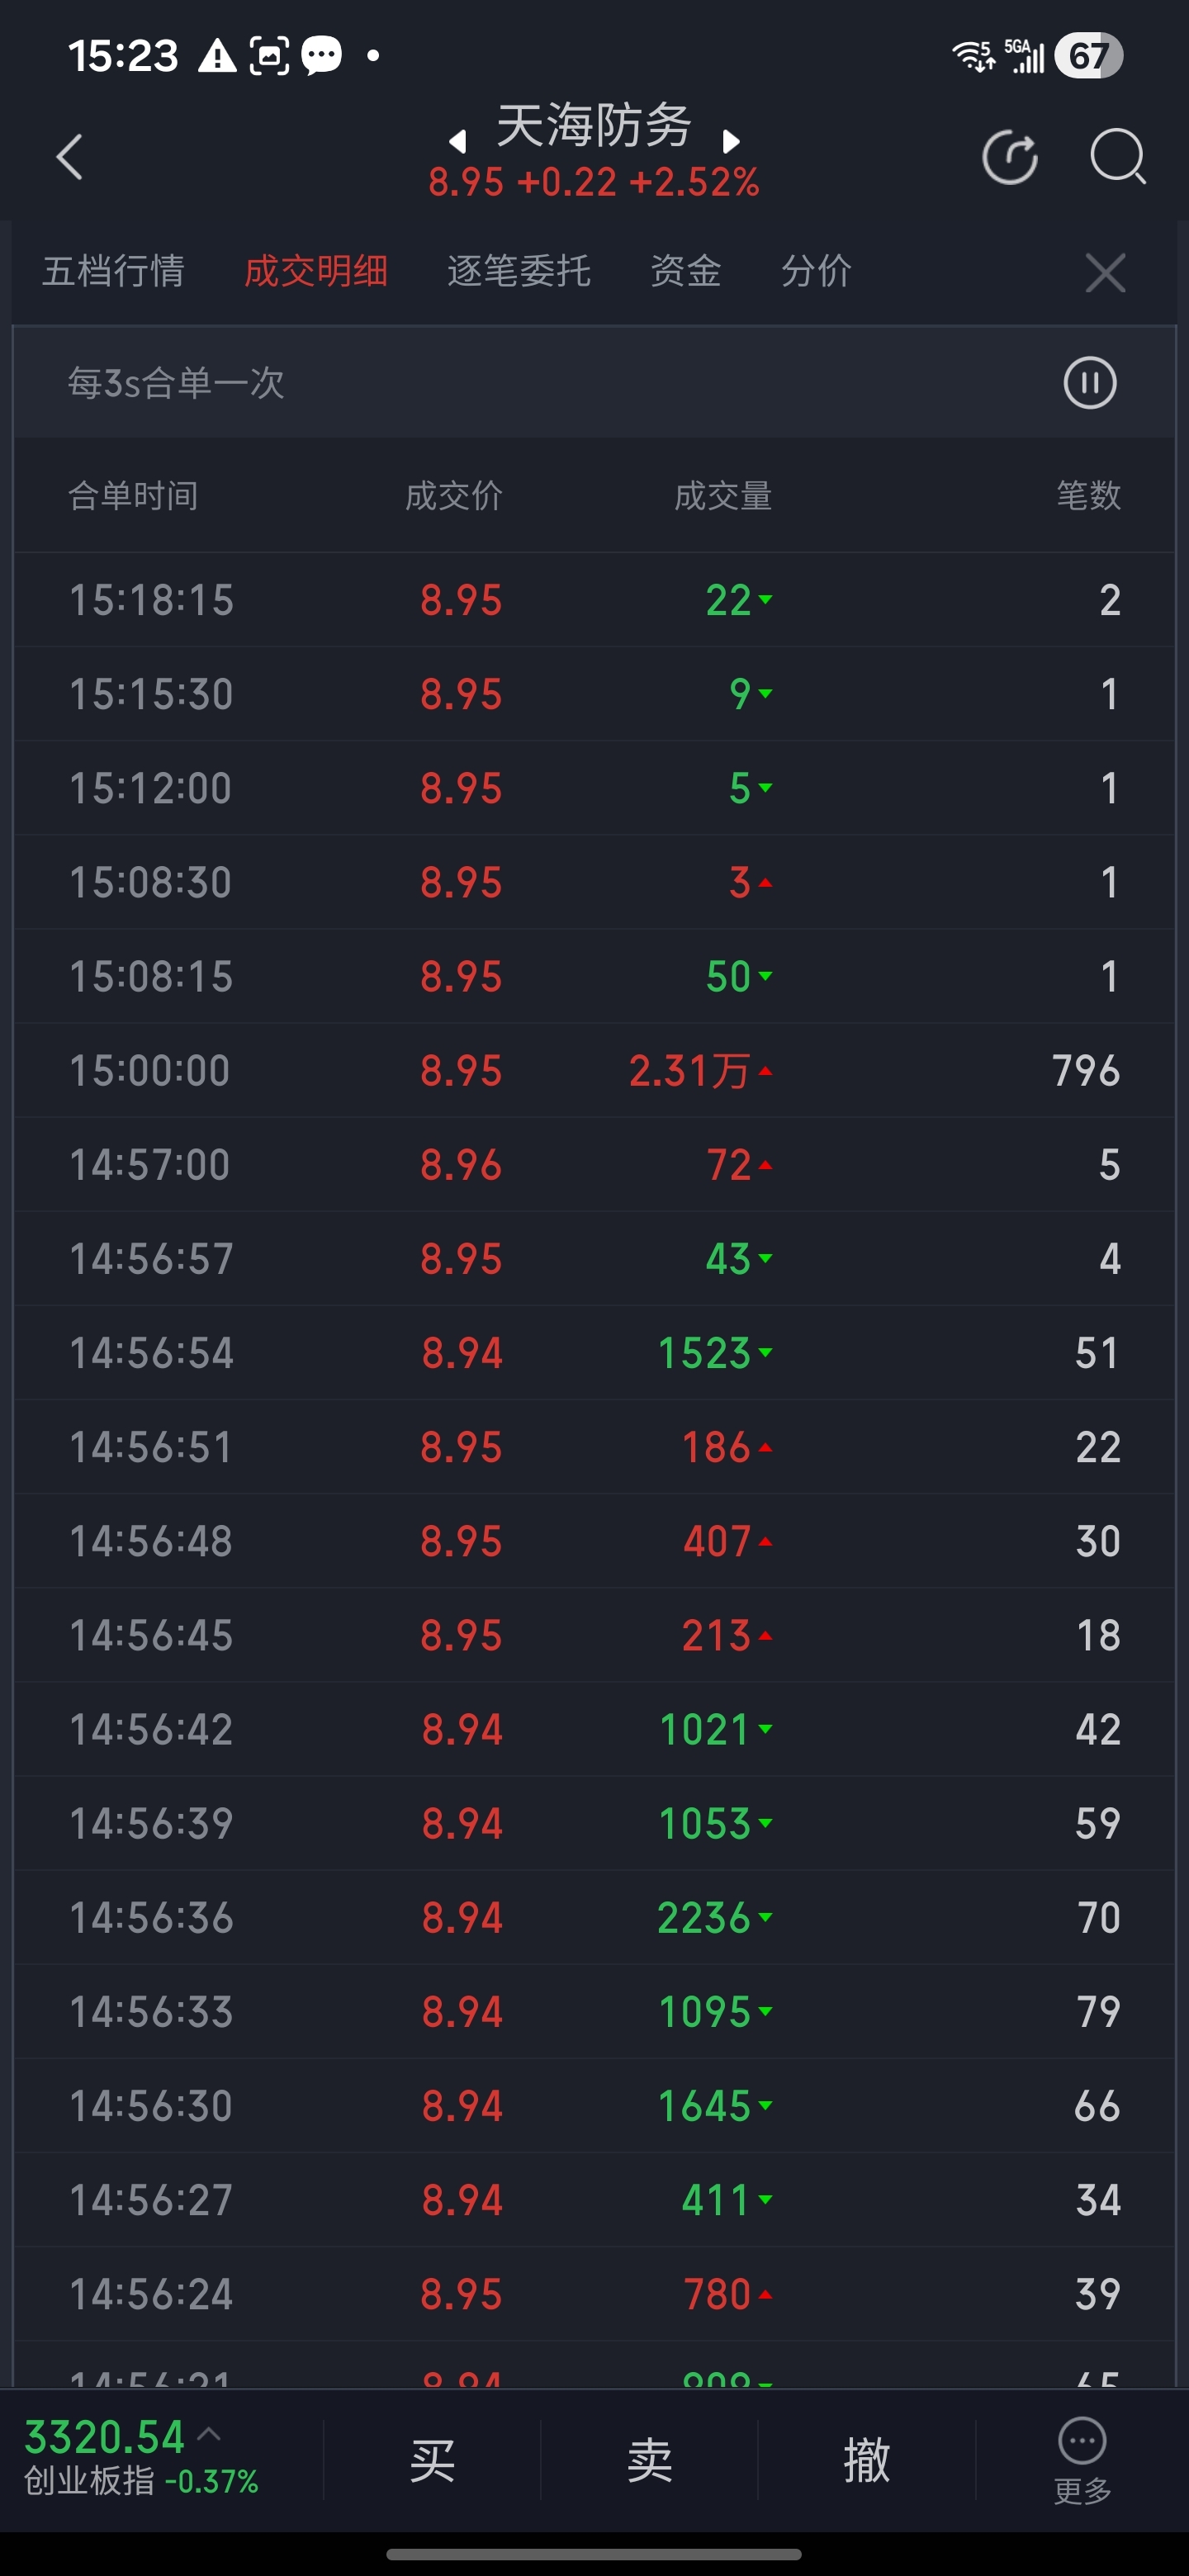The height and width of the screenshot is (2576, 1189).
Task: Tap the 买 buy button
Action: pos(432,2460)
